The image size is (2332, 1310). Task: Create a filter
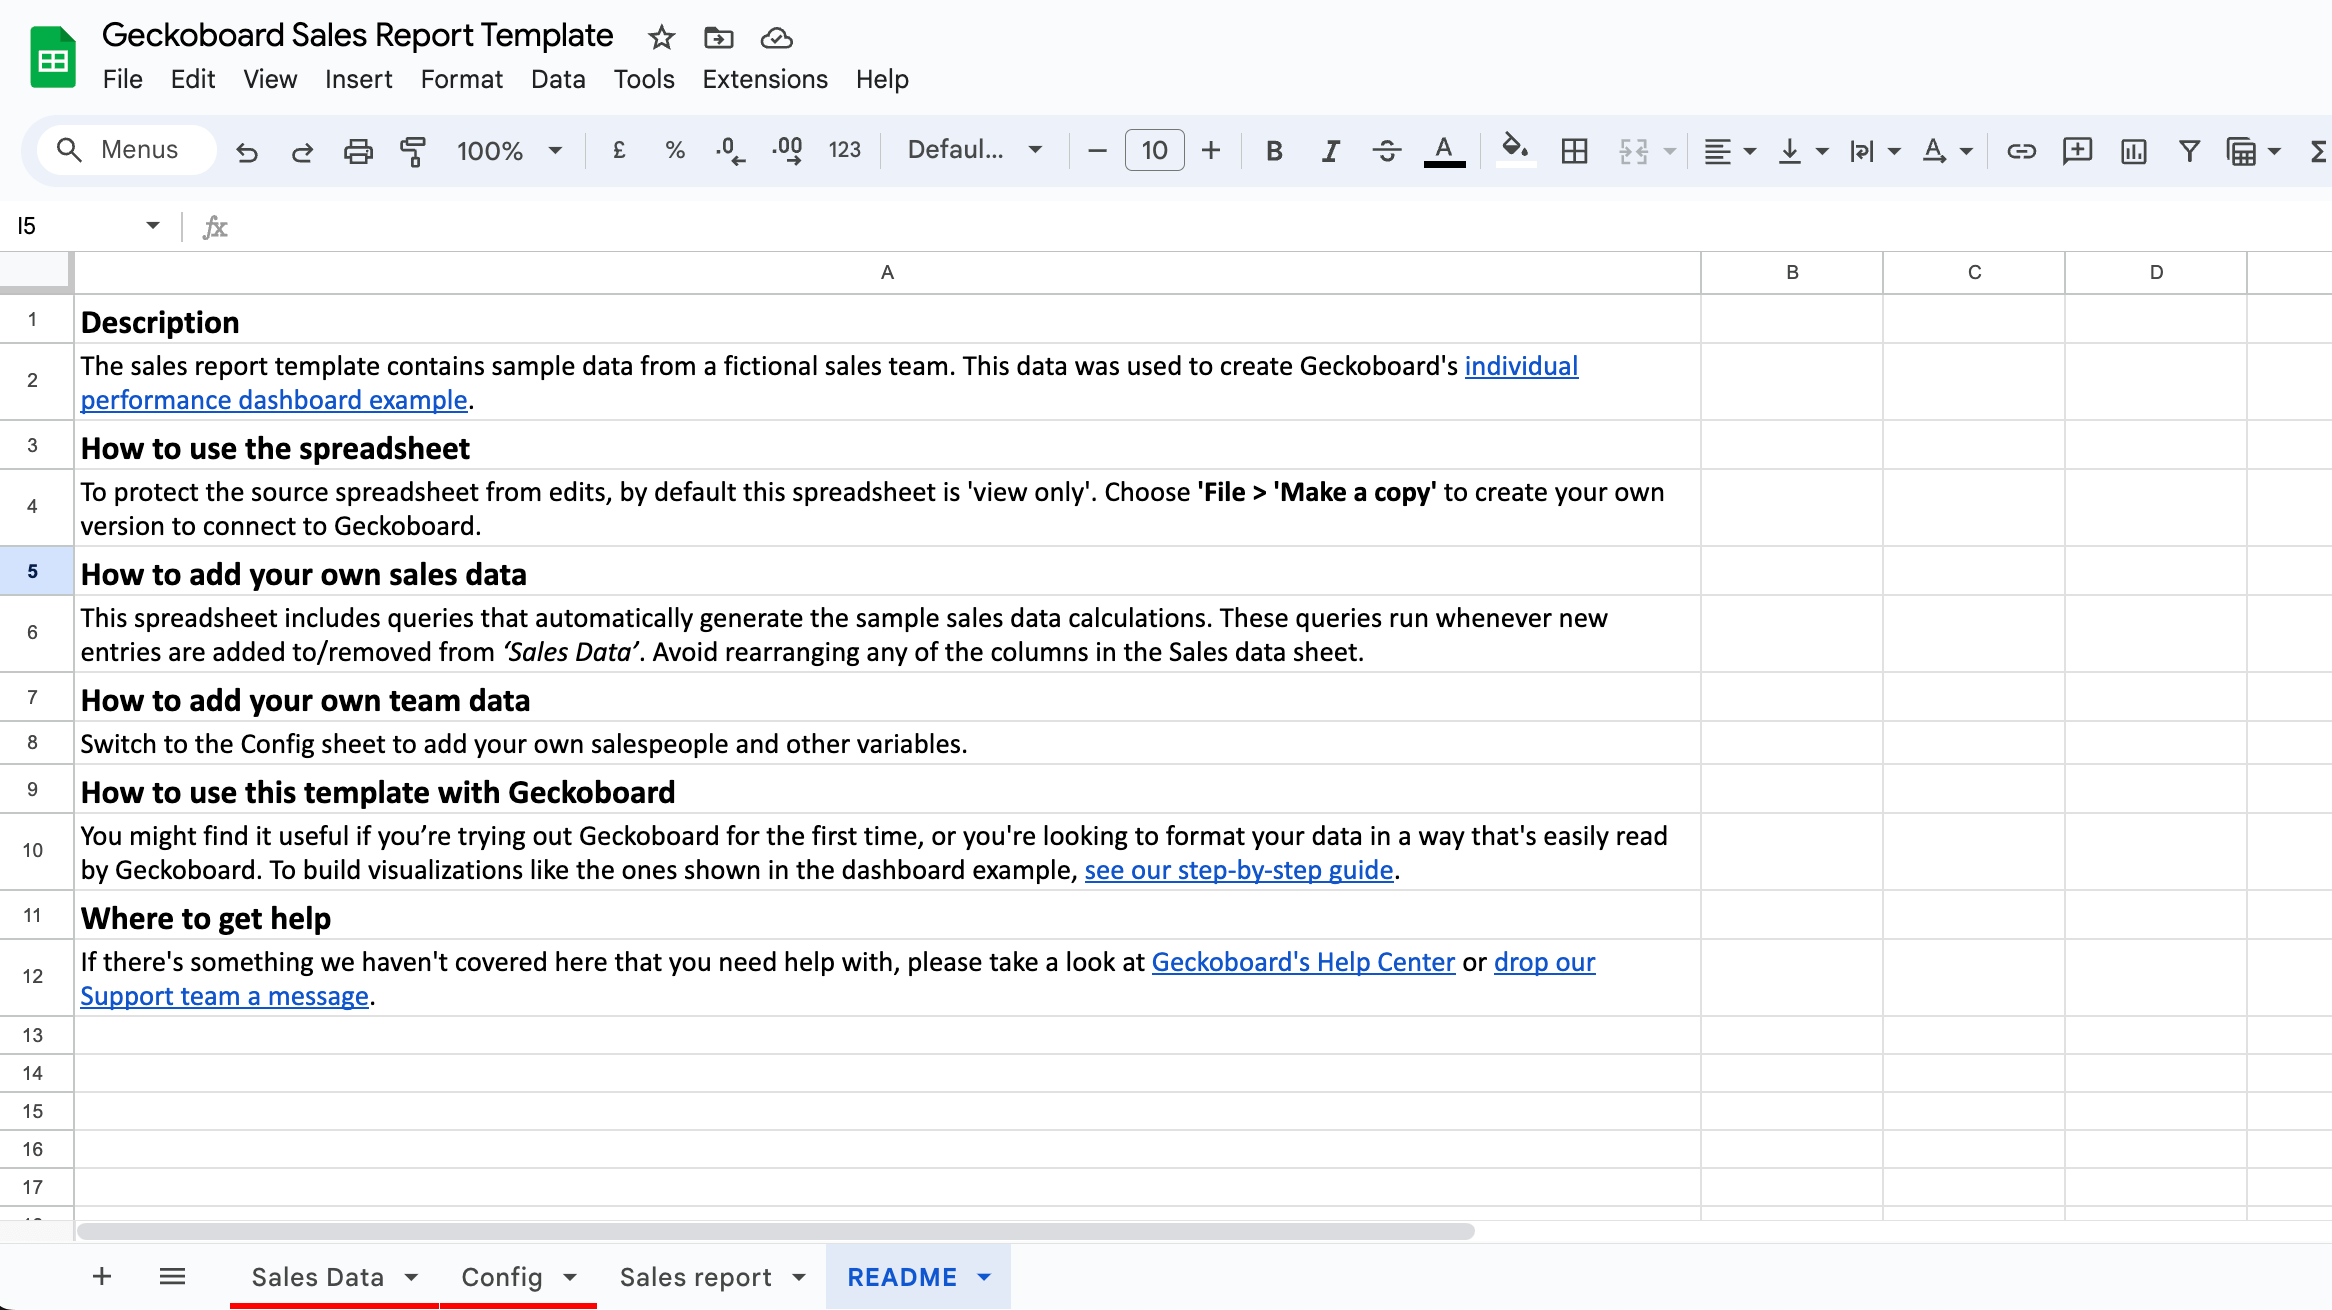[x=2189, y=151]
